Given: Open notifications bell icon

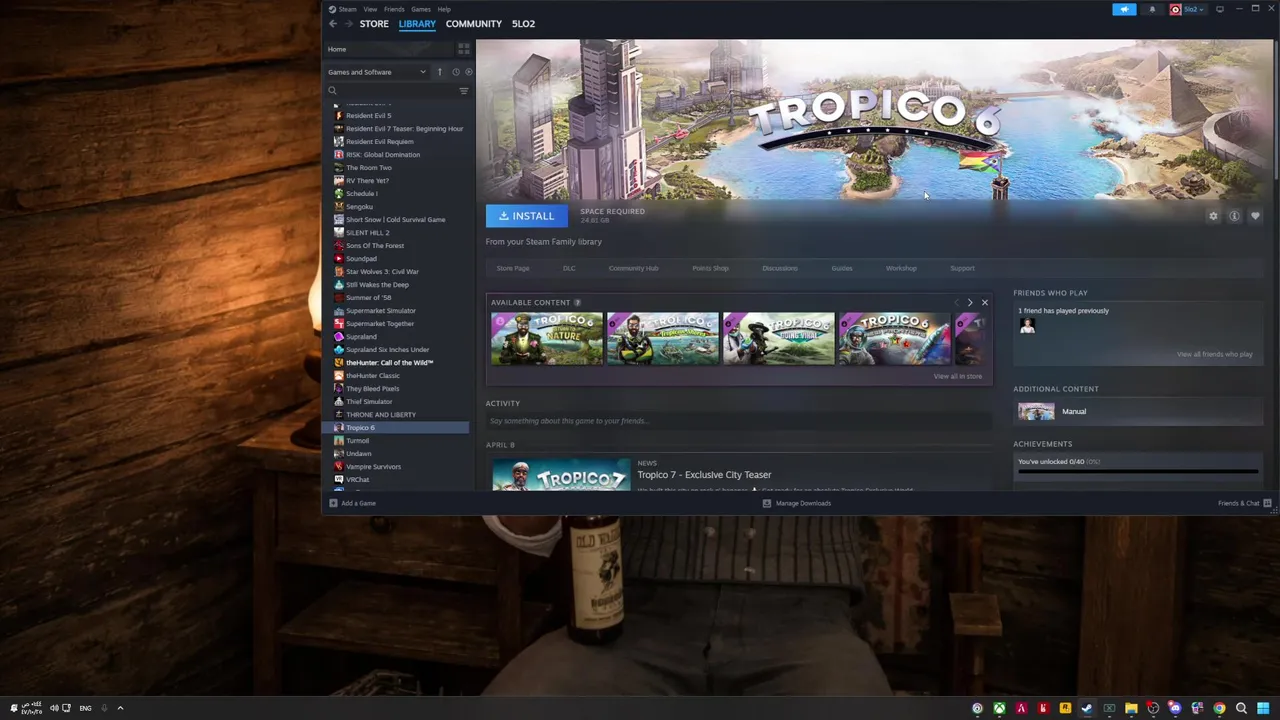Looking at the screenshot, I should pos(1152,9).
